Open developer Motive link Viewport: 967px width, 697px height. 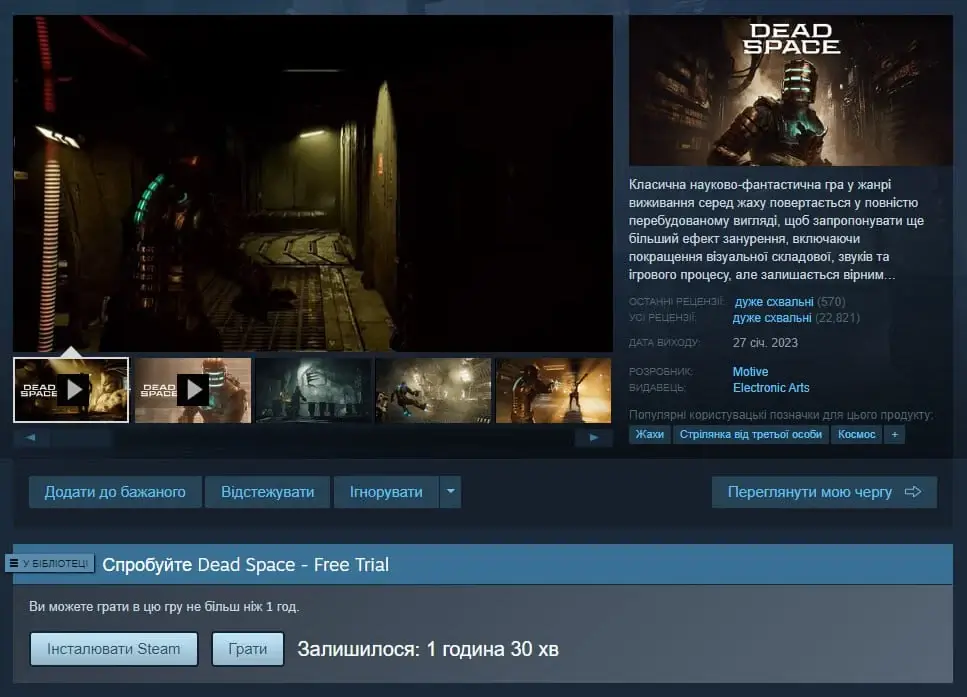pyautogui.click(x=750, y=371)
